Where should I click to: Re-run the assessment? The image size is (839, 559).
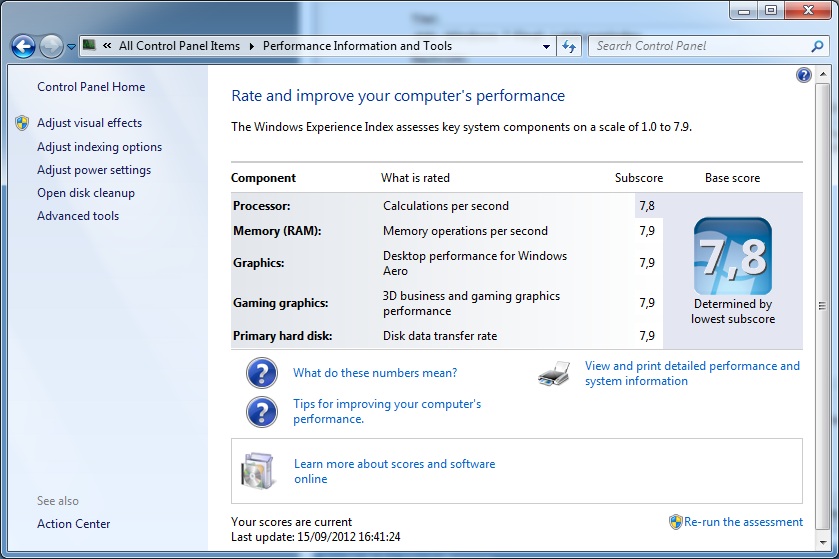coord(743,522)
